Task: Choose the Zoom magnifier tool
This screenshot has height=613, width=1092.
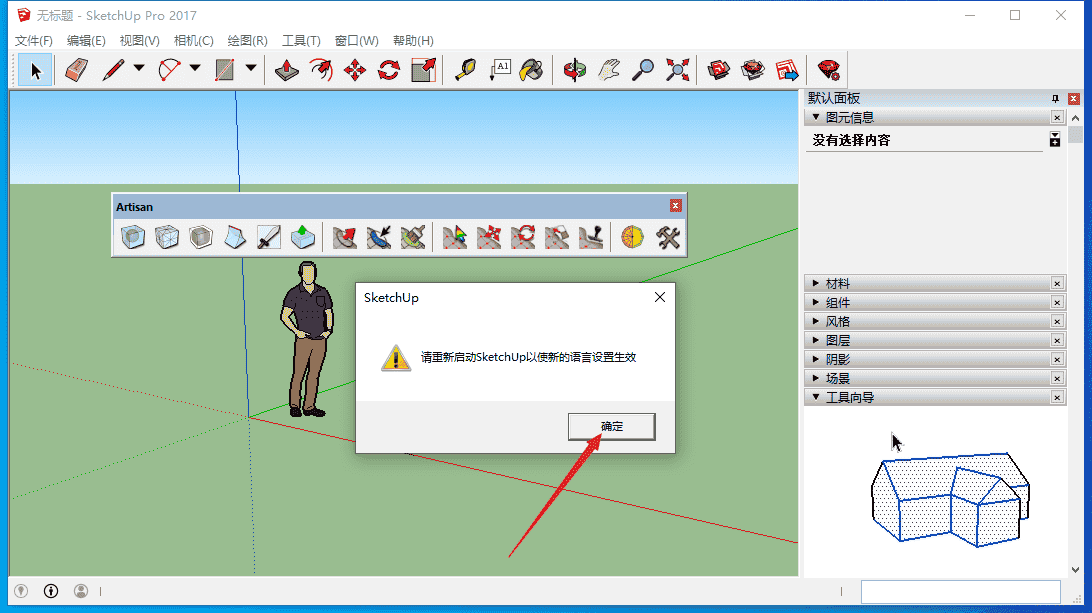Action: tap(643, 70)
